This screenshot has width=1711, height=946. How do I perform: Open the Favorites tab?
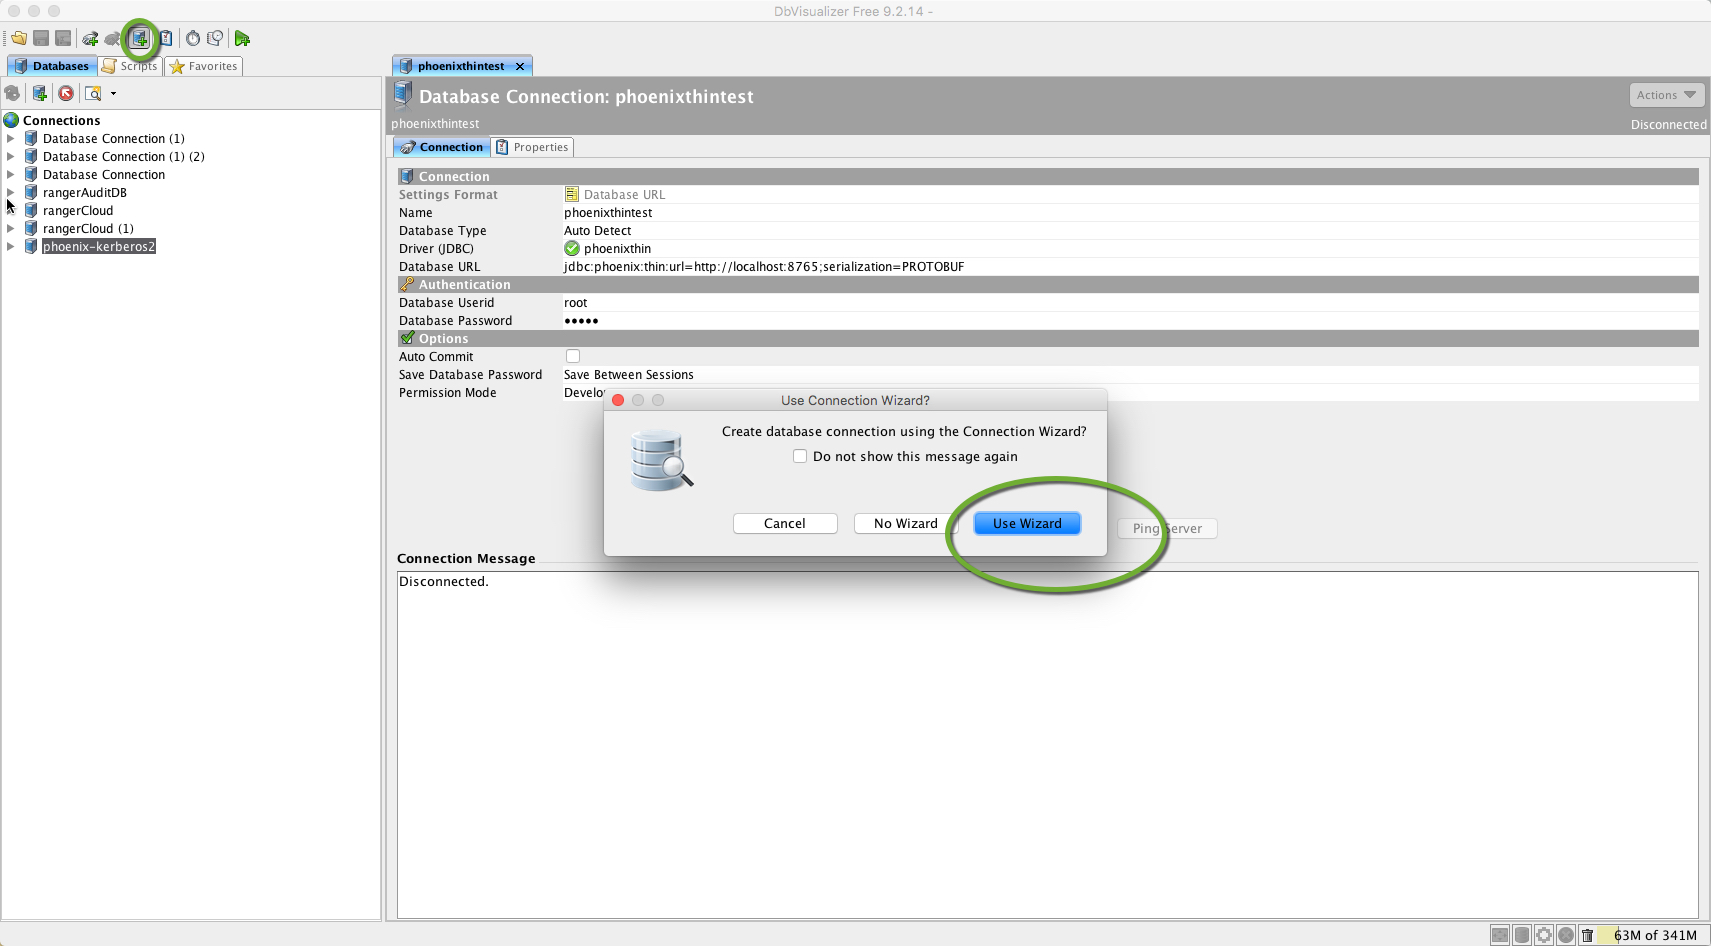coord(204,66)
